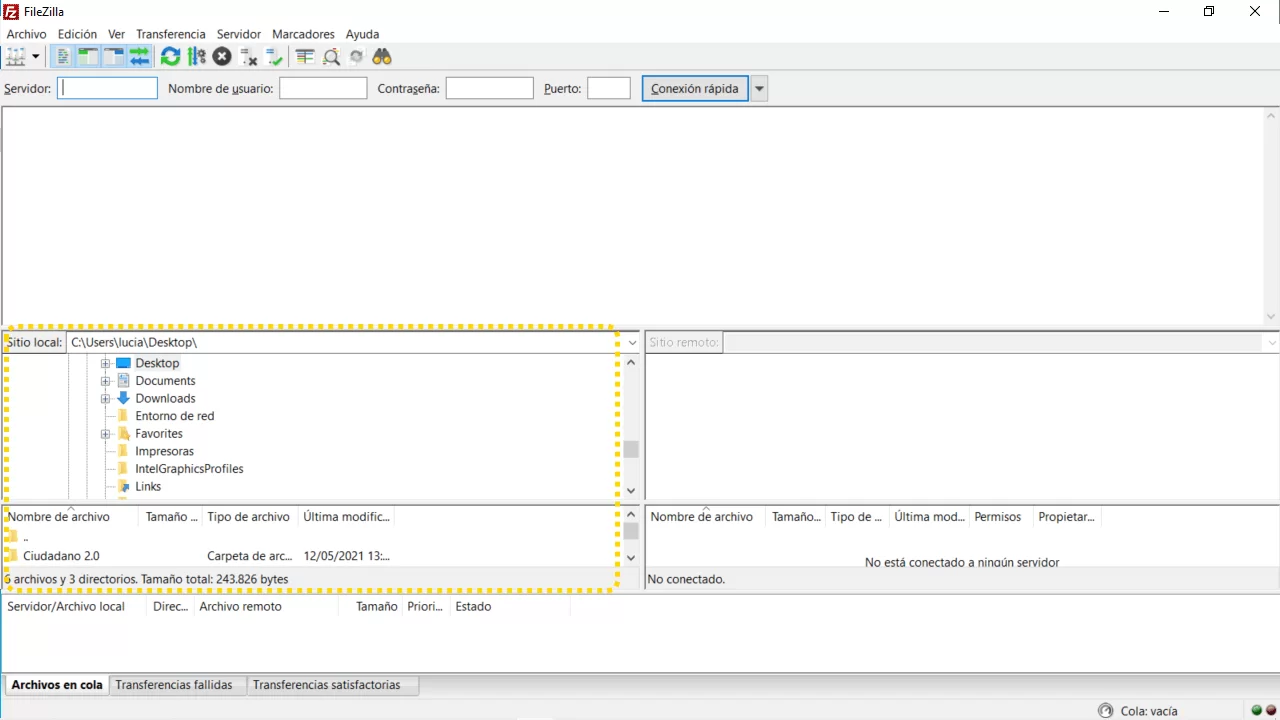Select Desktop in the local tree
Viewport: 1280px width, 720px height.
point(157,363)
